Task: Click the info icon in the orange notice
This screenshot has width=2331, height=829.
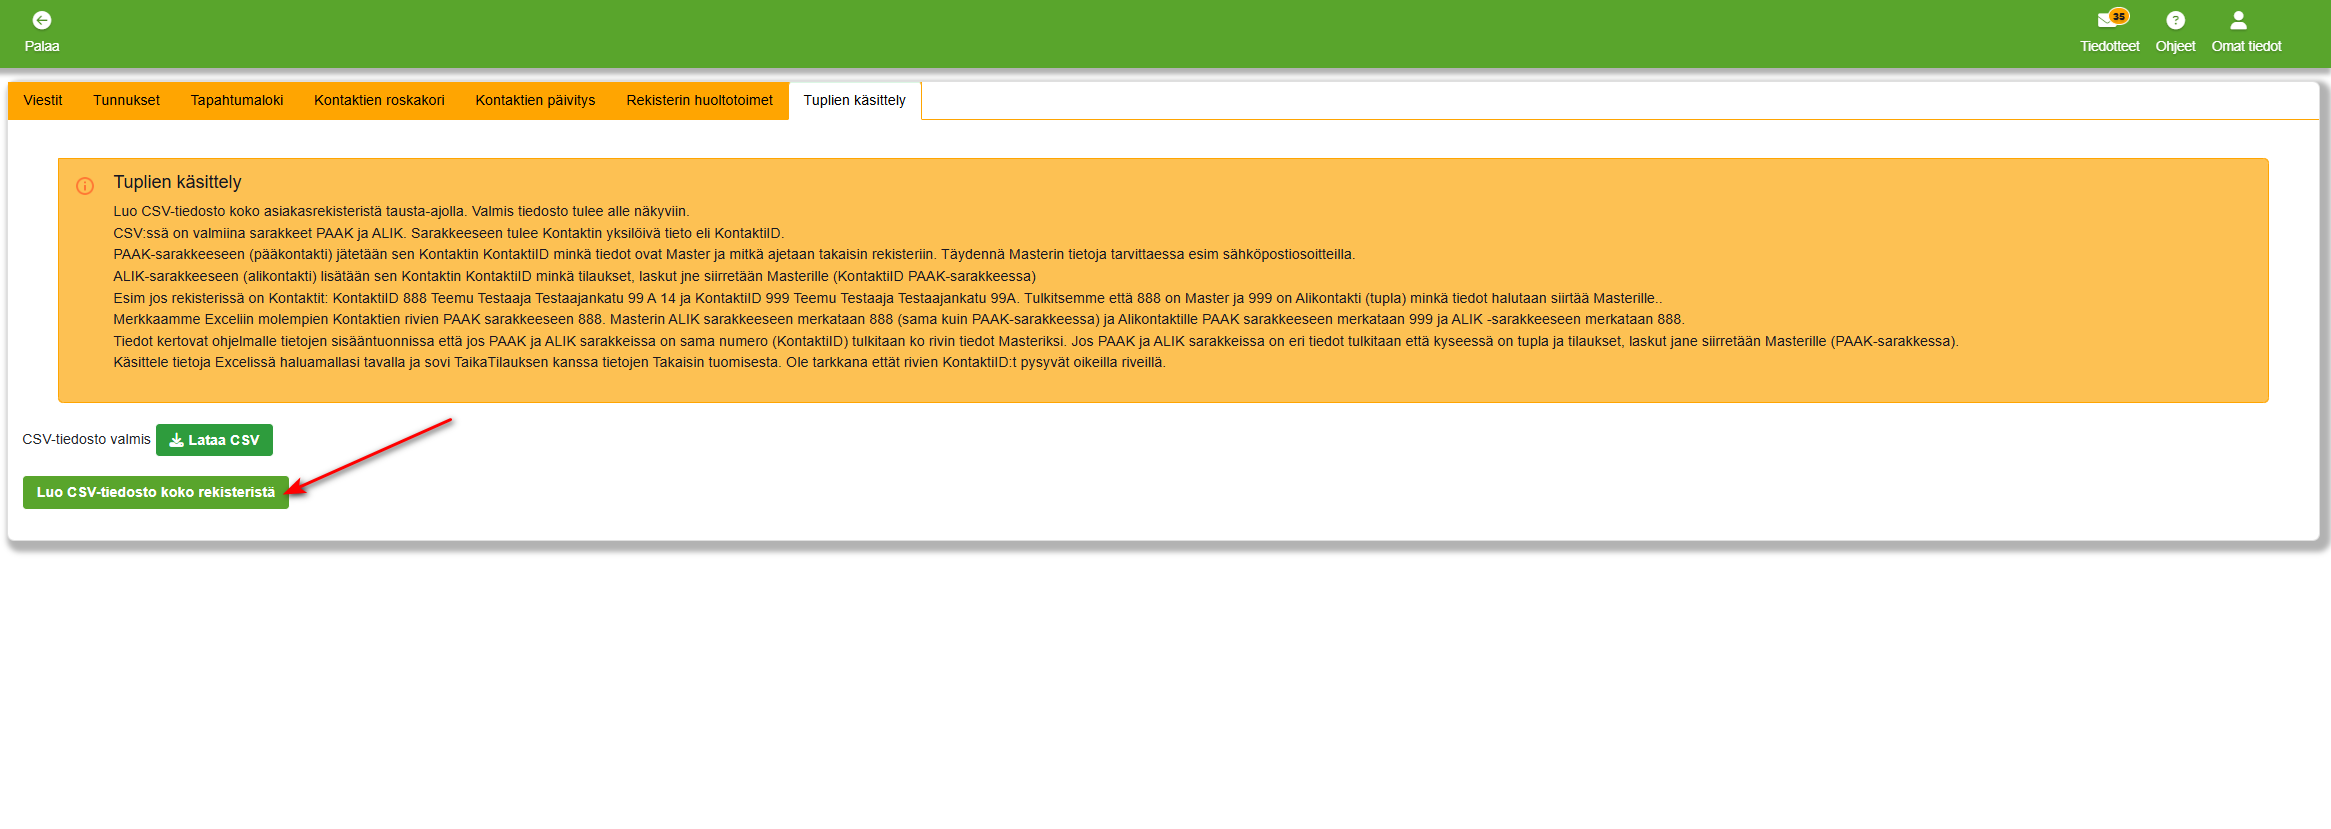Action: (x=85, y=186)
